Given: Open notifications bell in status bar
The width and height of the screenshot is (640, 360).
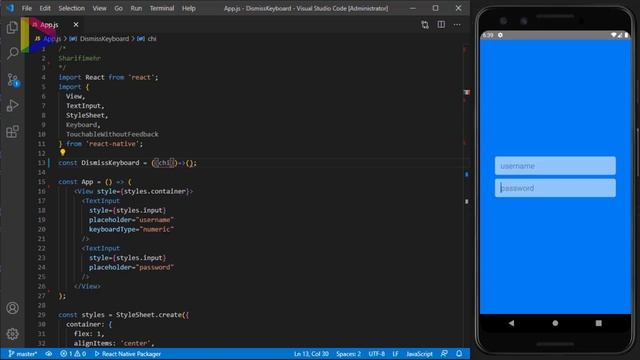Looking at the screenshot, I should point(459,353).
